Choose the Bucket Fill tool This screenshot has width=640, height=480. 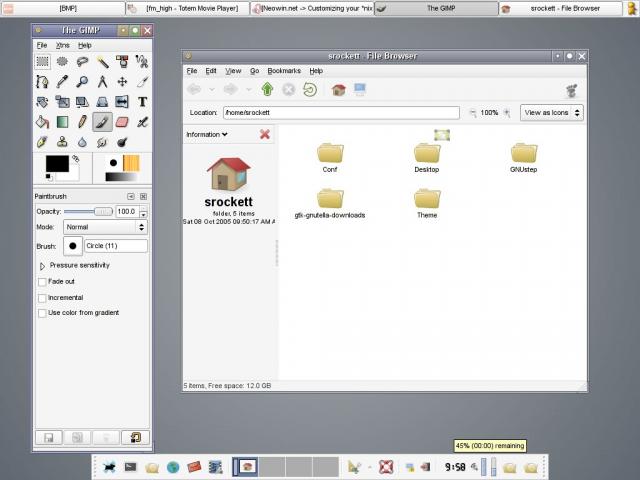pyautogui.click(x=42, y=122)
